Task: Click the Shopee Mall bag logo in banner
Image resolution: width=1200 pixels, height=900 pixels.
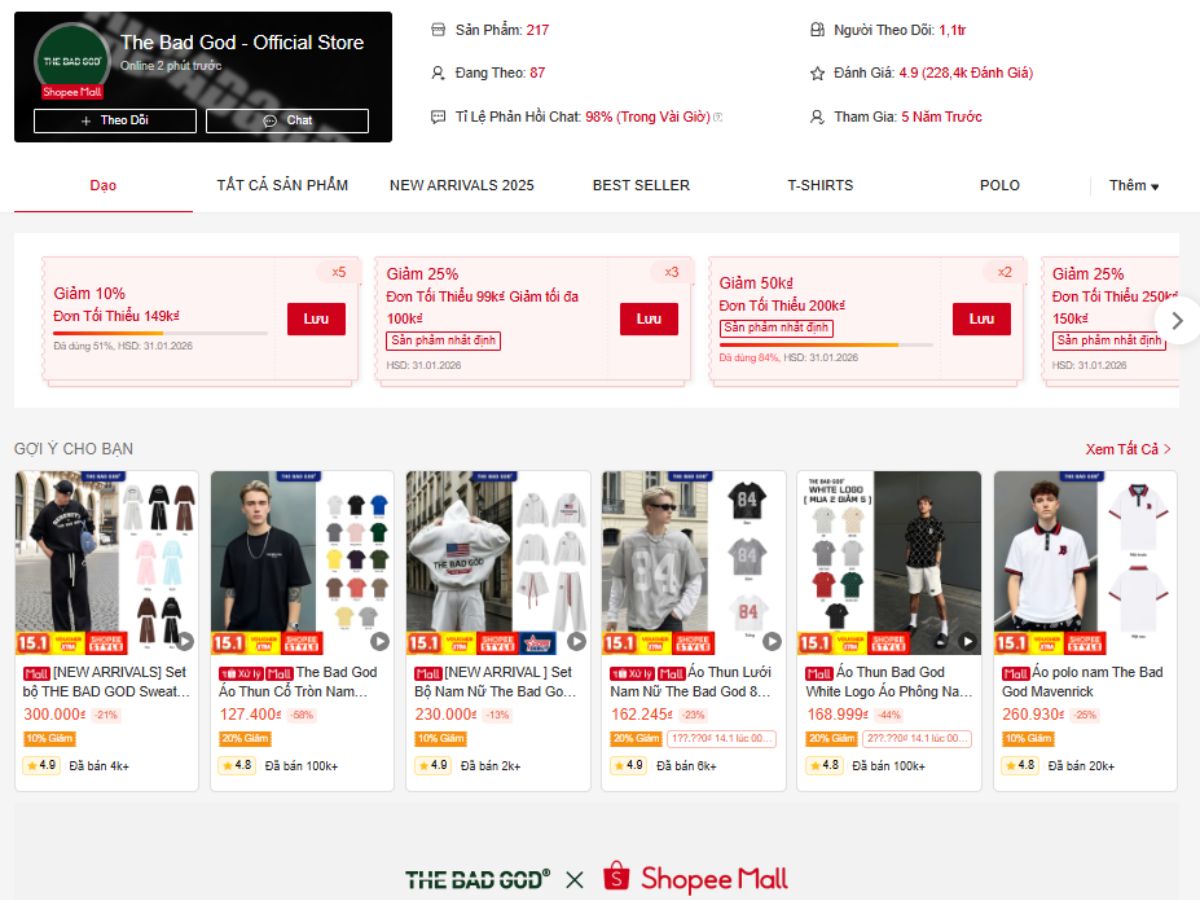Action: click(x=617, y=878)
